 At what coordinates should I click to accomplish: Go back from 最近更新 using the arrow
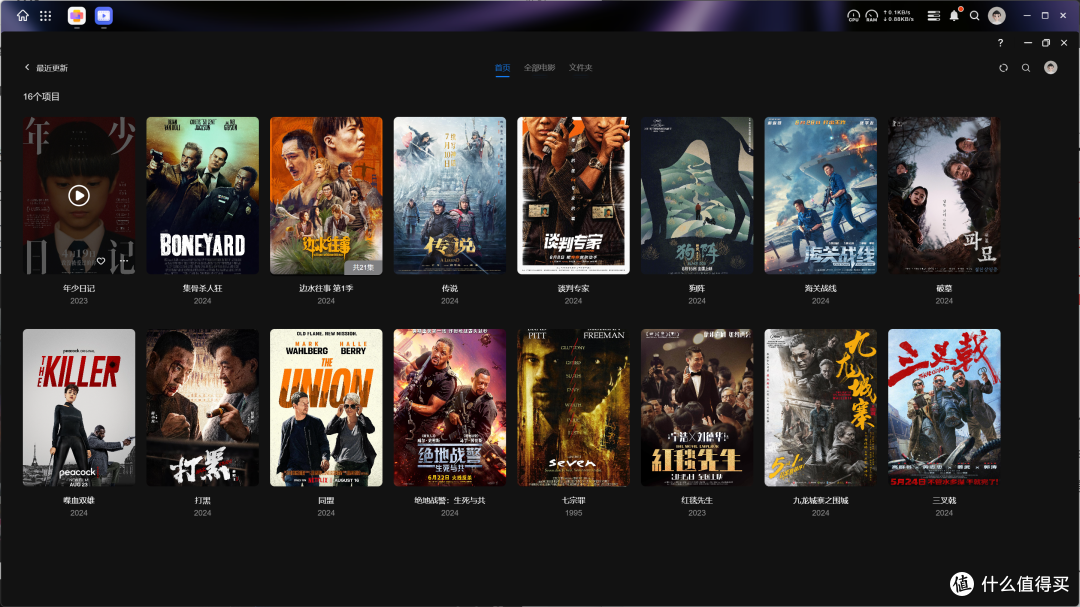(27, 68)
